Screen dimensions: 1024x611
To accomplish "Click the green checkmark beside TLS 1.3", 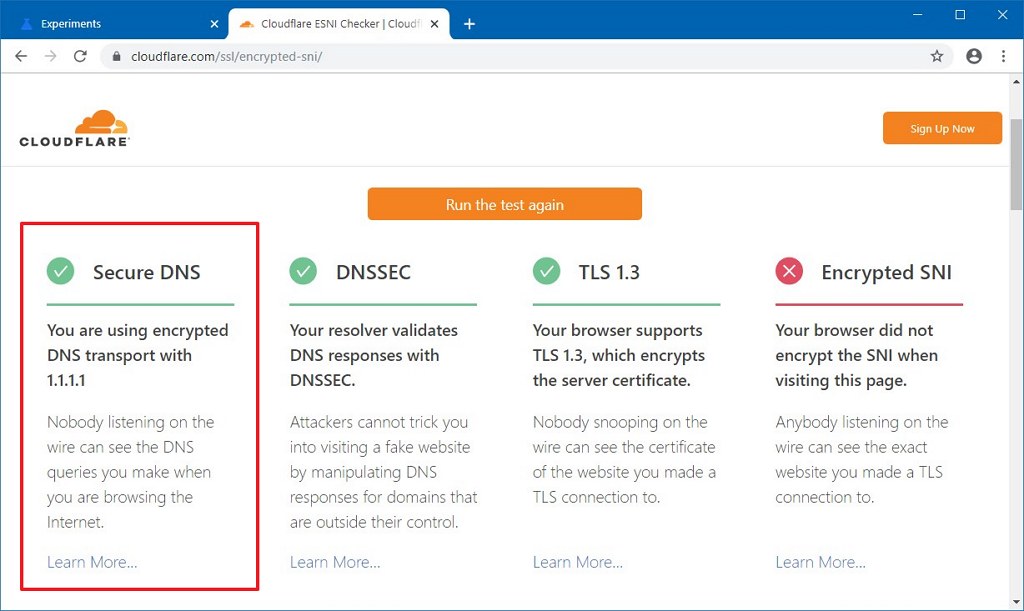I will [546, 271].
